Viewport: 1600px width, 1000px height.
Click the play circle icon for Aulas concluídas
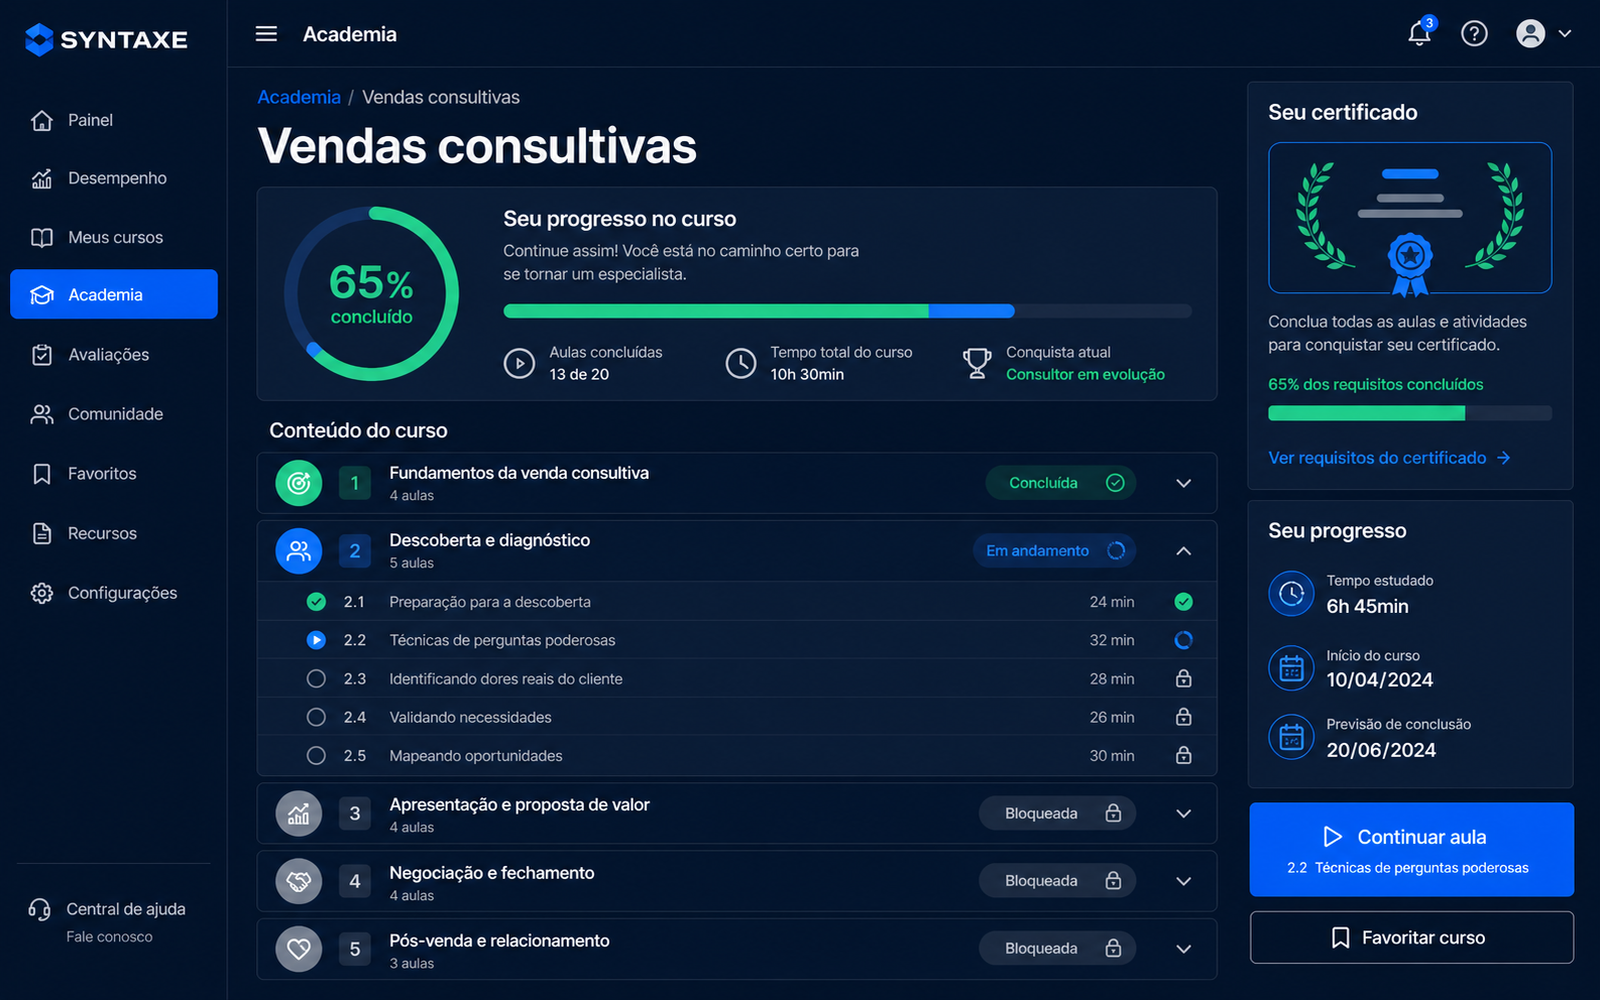519,363
